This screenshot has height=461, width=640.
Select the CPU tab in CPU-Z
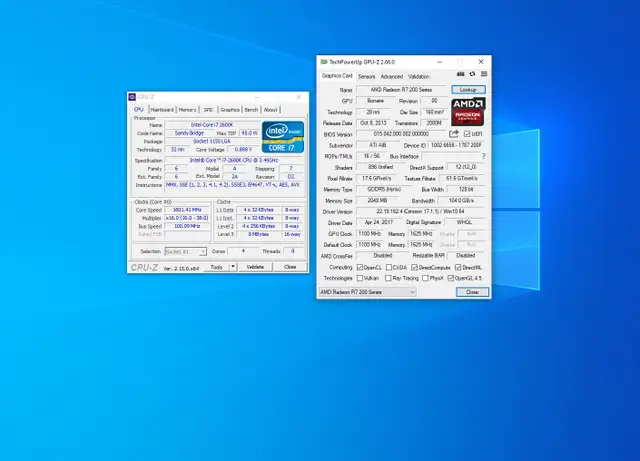click(139, 109)
